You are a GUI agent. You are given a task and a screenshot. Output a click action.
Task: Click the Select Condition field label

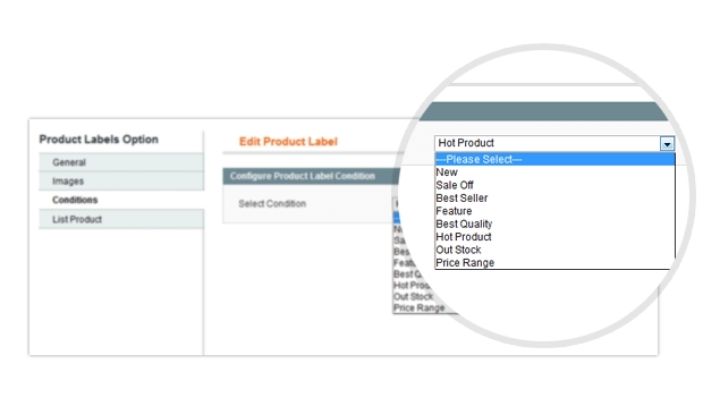[272, 204]
